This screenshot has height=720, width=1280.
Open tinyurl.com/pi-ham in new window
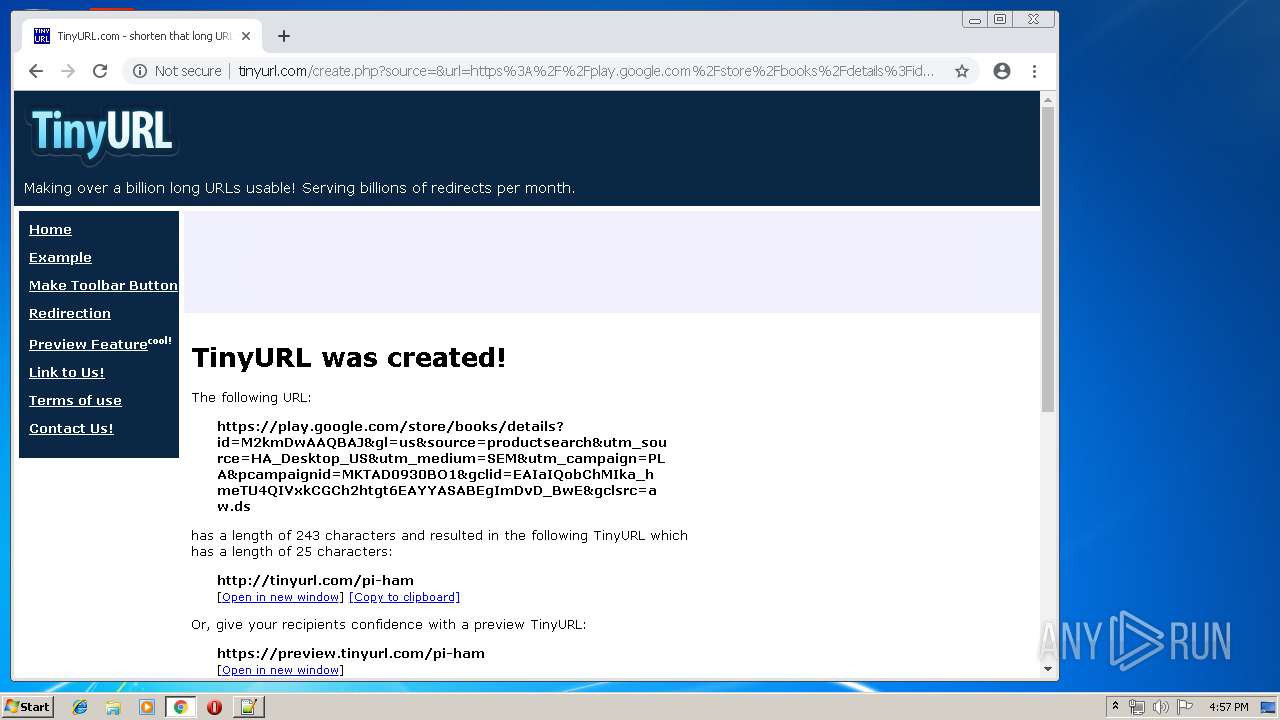coord(280,597)
